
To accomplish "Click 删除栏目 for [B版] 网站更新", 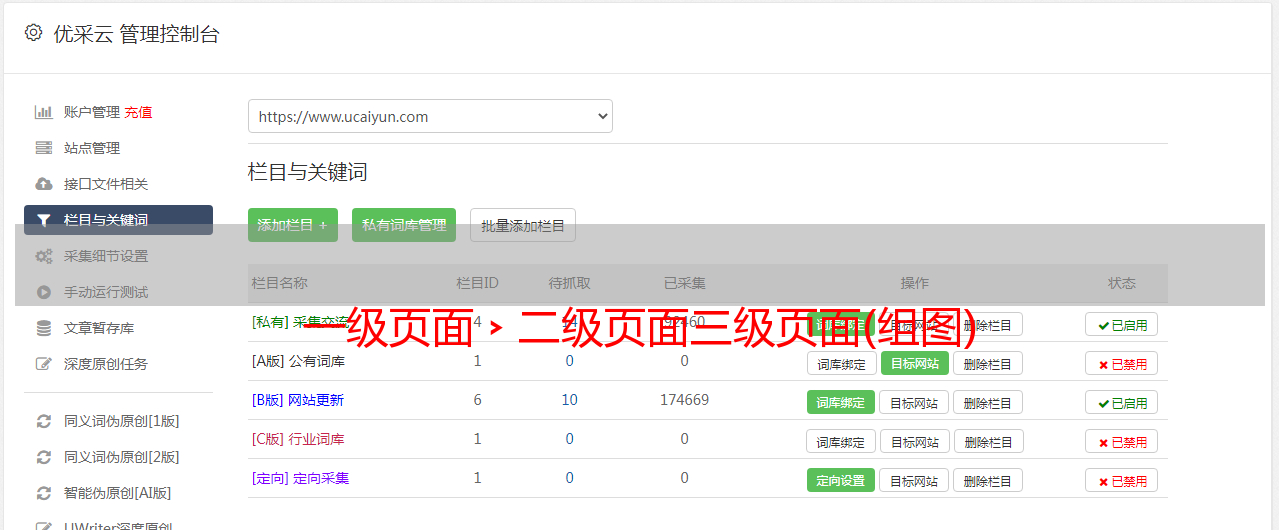I will (988, 402).
